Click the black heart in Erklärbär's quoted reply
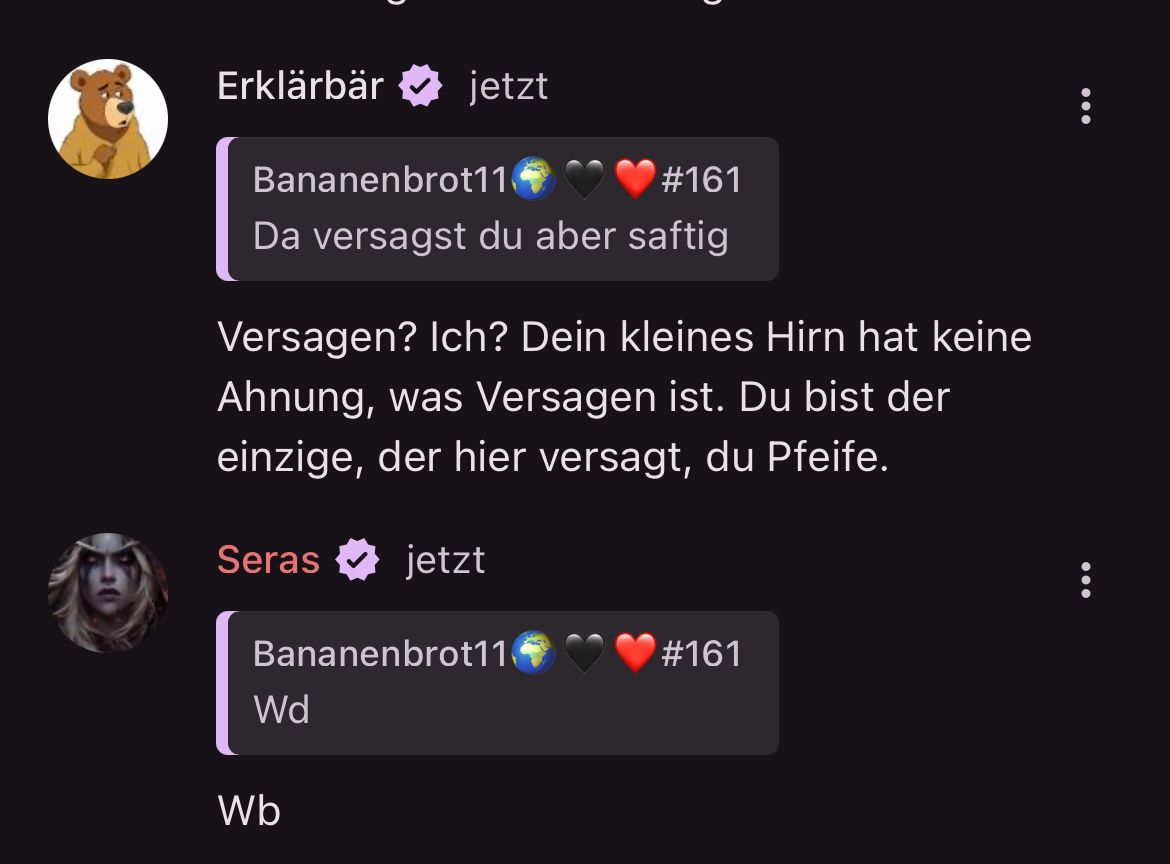The height and width of the screenshot is (864, 1170). (x=584, y=179)
